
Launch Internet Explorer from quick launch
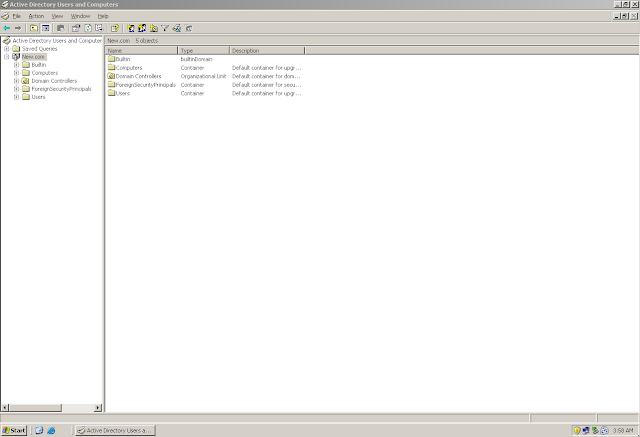51,430
